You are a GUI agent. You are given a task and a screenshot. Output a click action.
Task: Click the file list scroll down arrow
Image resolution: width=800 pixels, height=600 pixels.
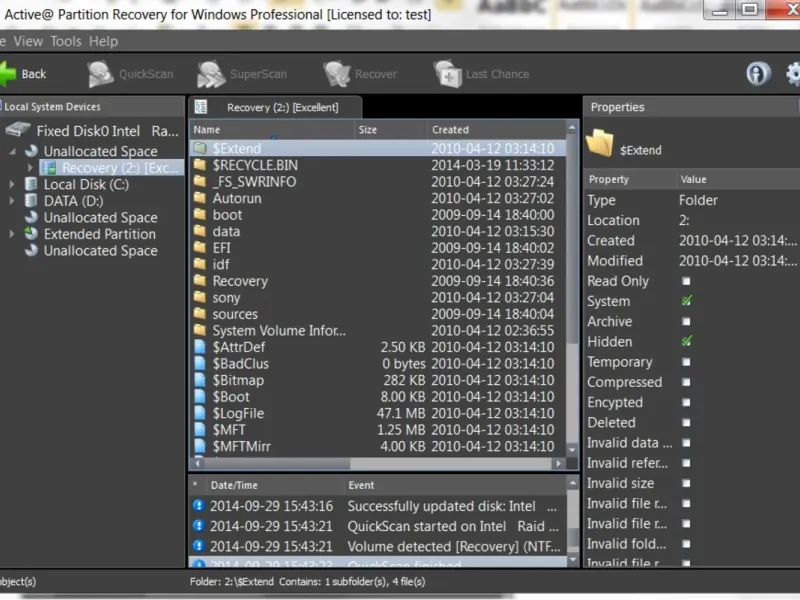coord(572,449)
